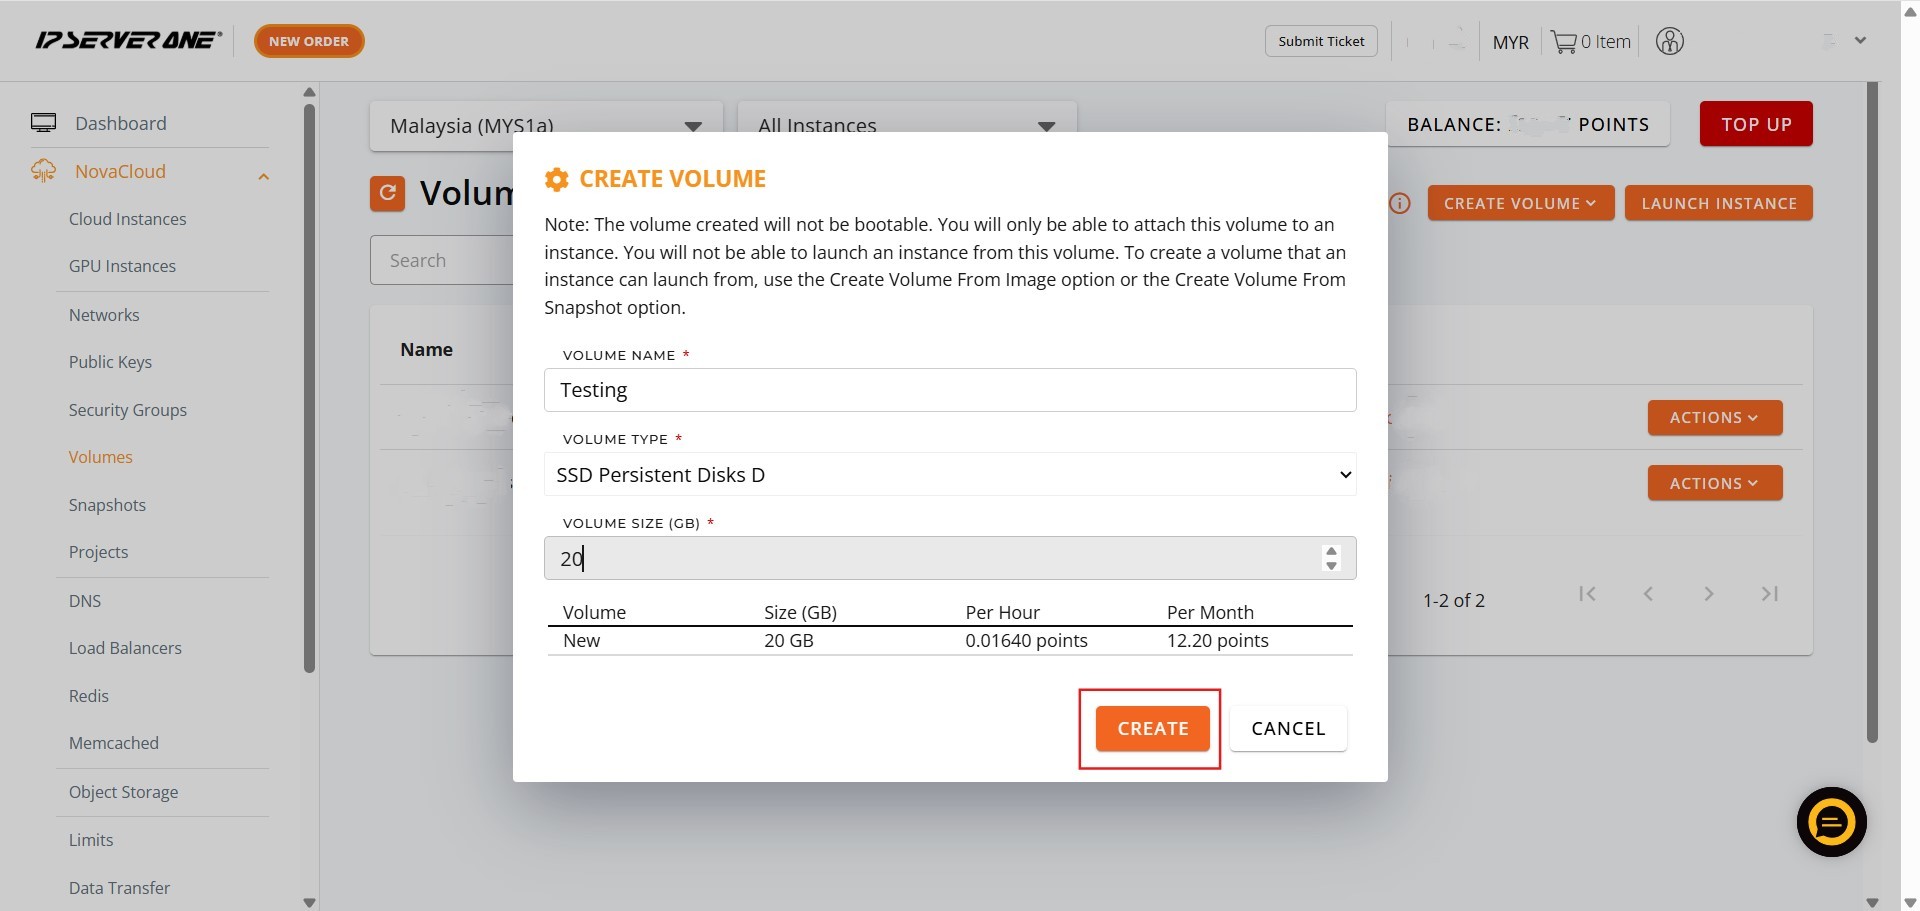Click the Volume Name input field
Screen dimensions: 1920x911
949,390
